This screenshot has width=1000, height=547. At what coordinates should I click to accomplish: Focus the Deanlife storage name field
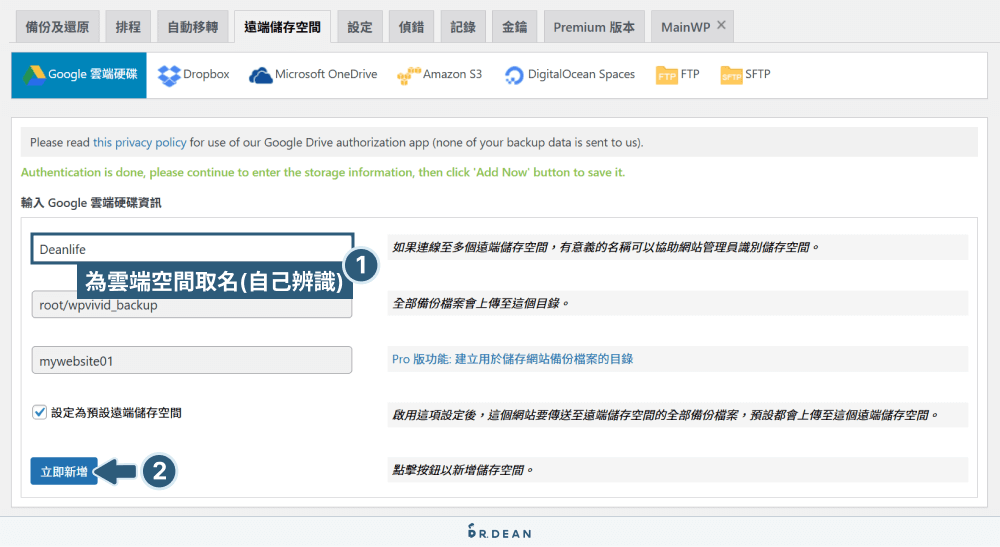[192, 249]
